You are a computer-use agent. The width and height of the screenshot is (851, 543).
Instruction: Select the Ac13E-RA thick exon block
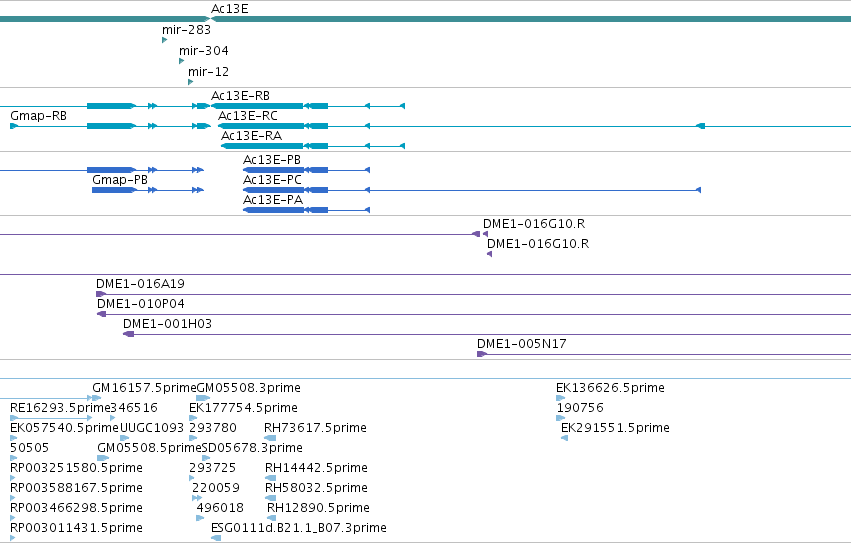262,146
